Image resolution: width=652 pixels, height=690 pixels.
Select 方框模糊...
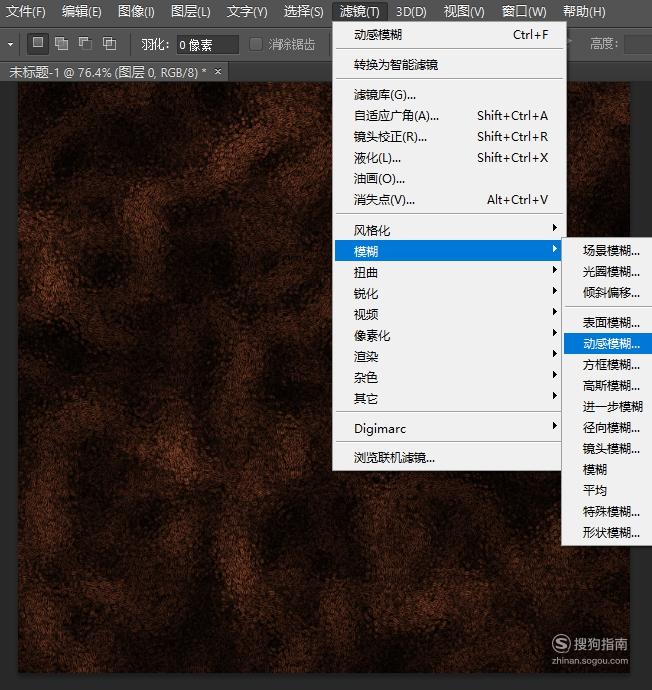608,365
